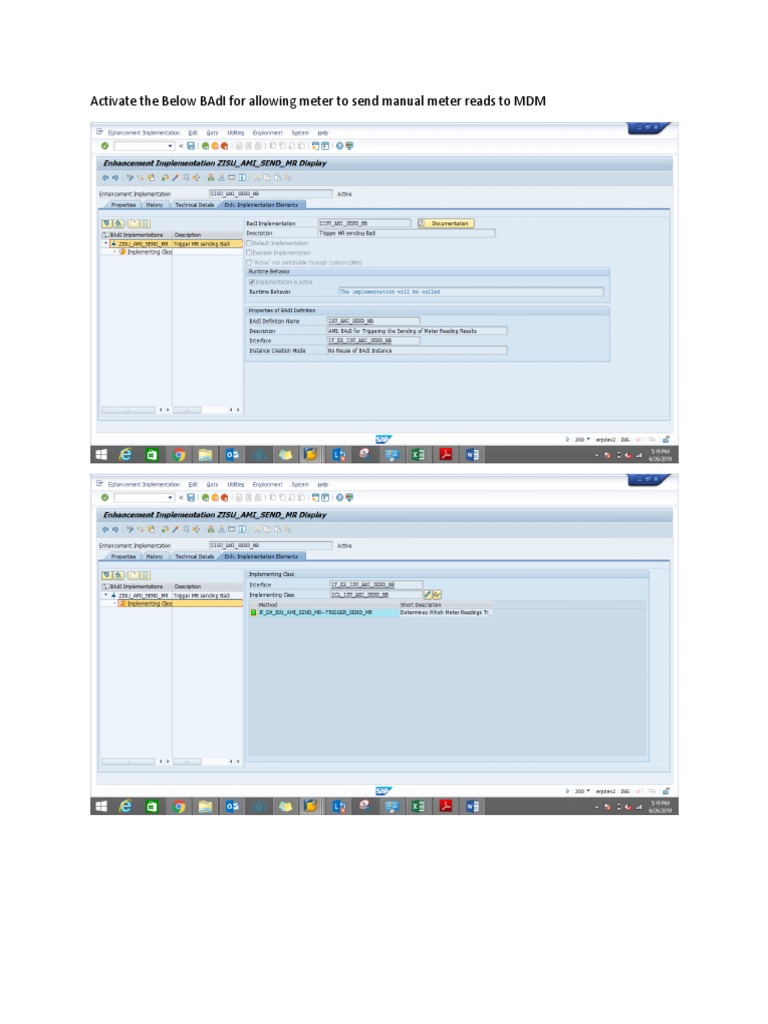Screen dimensions: 768x1024
Task: Click the red cancel icon in lower SAP toolbar
Action: (x=225, y=498)
